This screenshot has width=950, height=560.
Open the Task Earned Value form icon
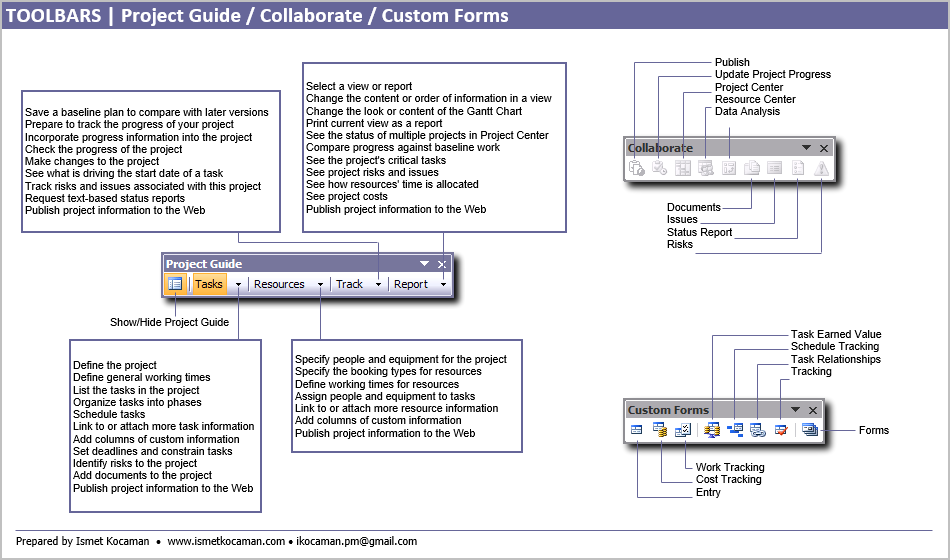tap(712, 430)
